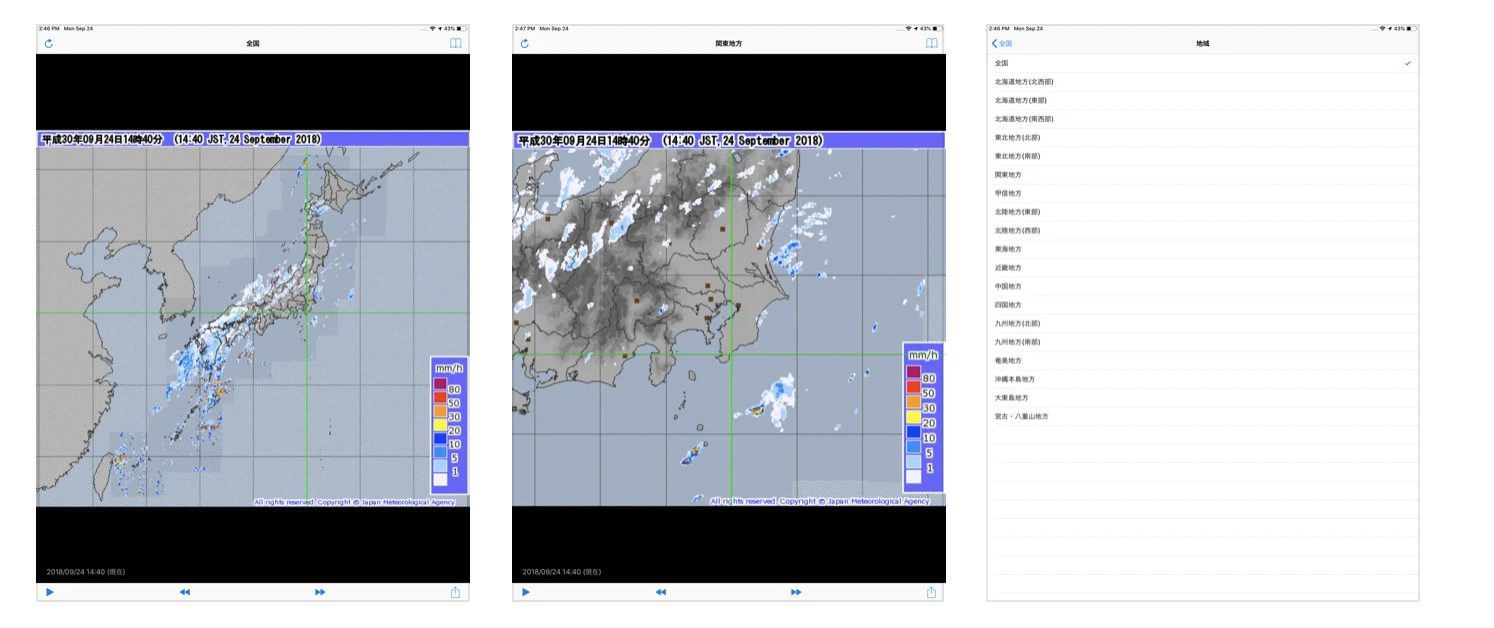Image resolution: width=1494 pixels, height=628 pixels.
Task: Reload the 関東地方 radar with the refresh icon
Action: tap(524, 44)
